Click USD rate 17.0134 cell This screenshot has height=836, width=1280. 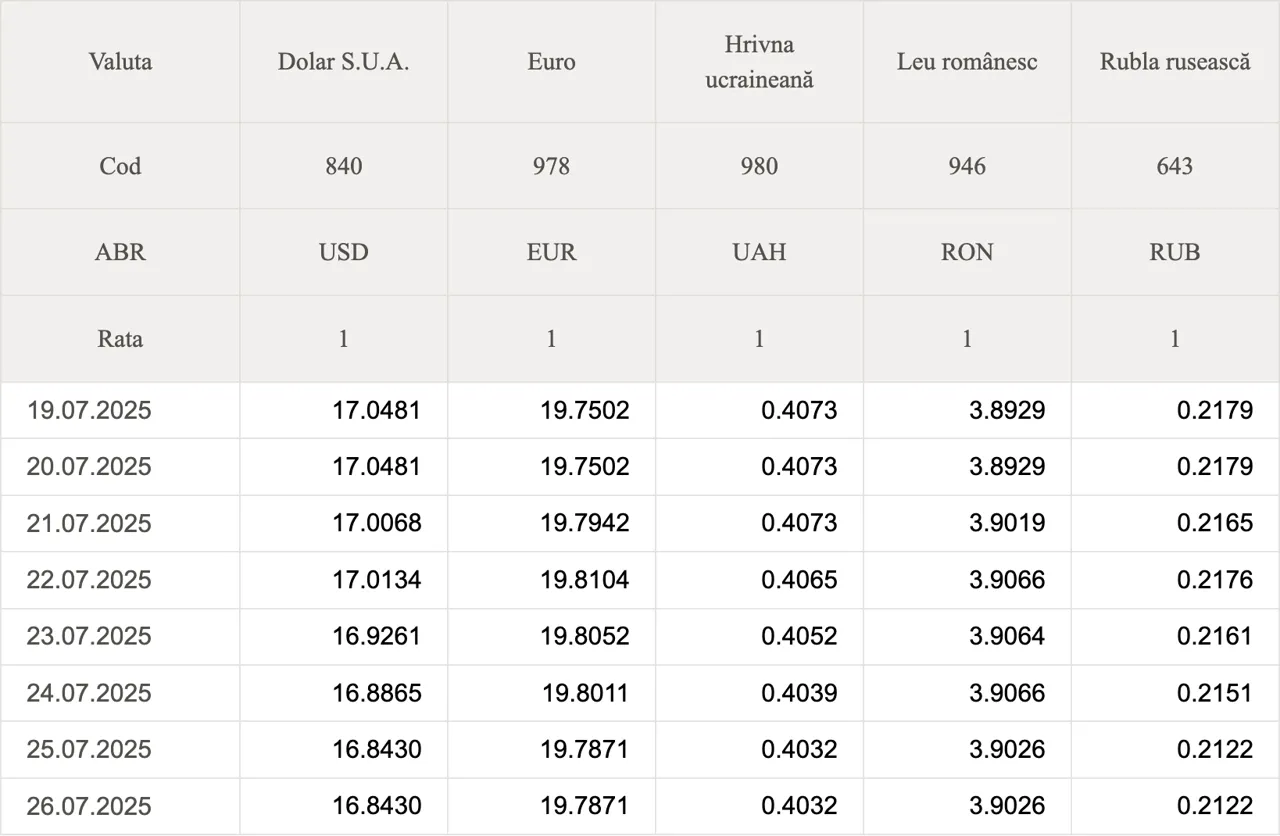[343, 580]
